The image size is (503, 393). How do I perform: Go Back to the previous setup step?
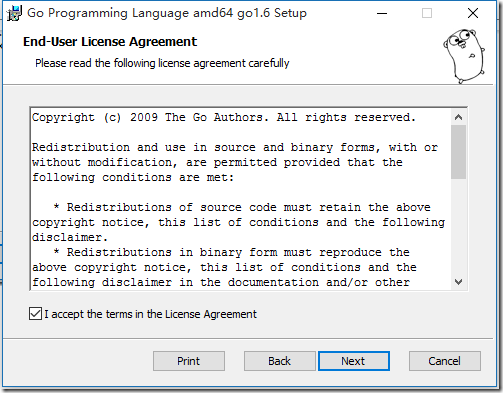coord(279,361)
